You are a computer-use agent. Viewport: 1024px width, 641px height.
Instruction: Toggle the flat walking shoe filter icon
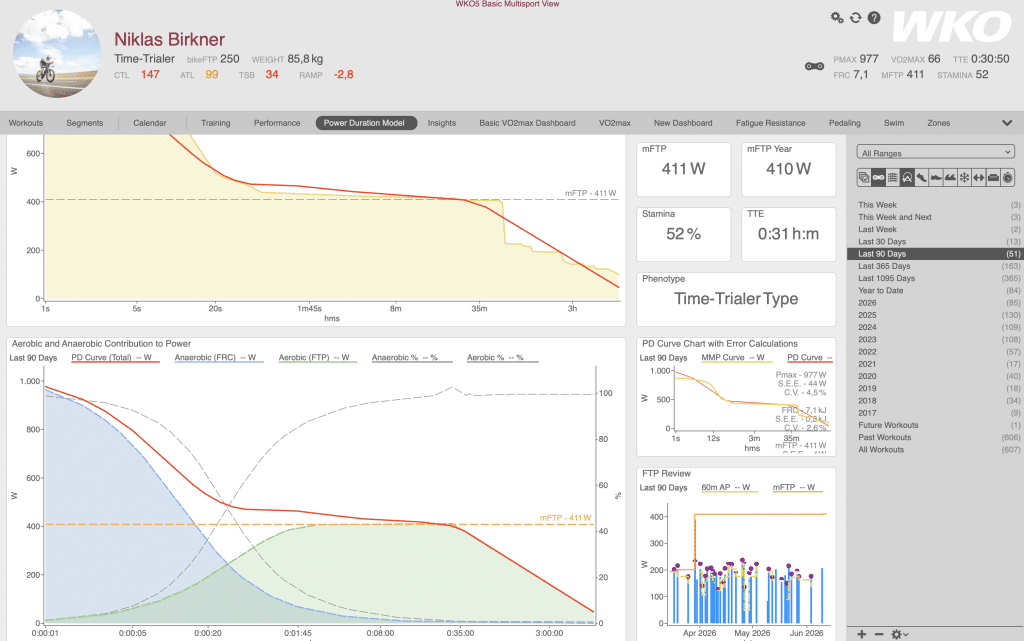click(936, 177)
